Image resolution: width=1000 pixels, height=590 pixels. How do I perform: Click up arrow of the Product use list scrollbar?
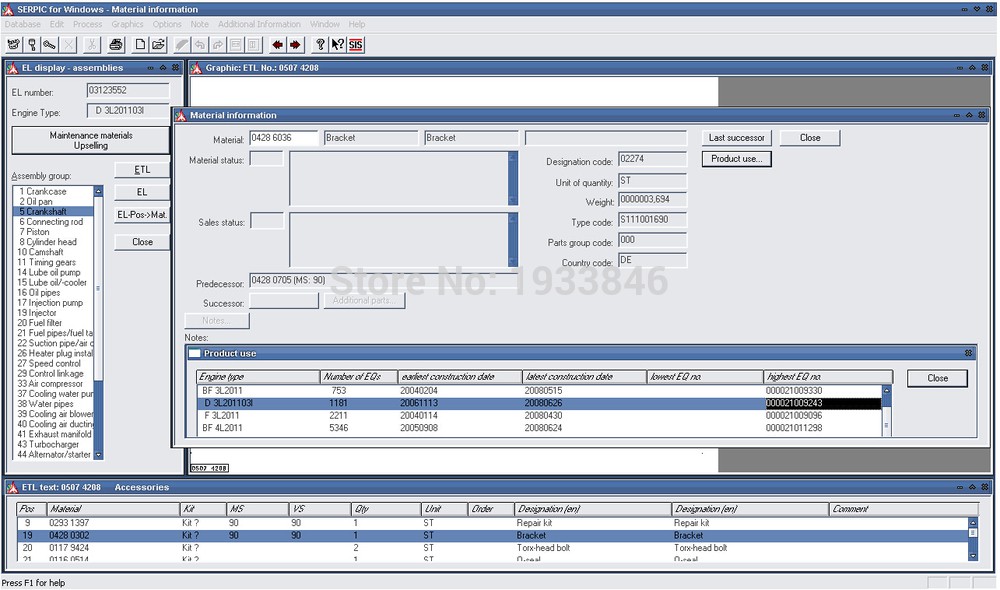point(886,390)
